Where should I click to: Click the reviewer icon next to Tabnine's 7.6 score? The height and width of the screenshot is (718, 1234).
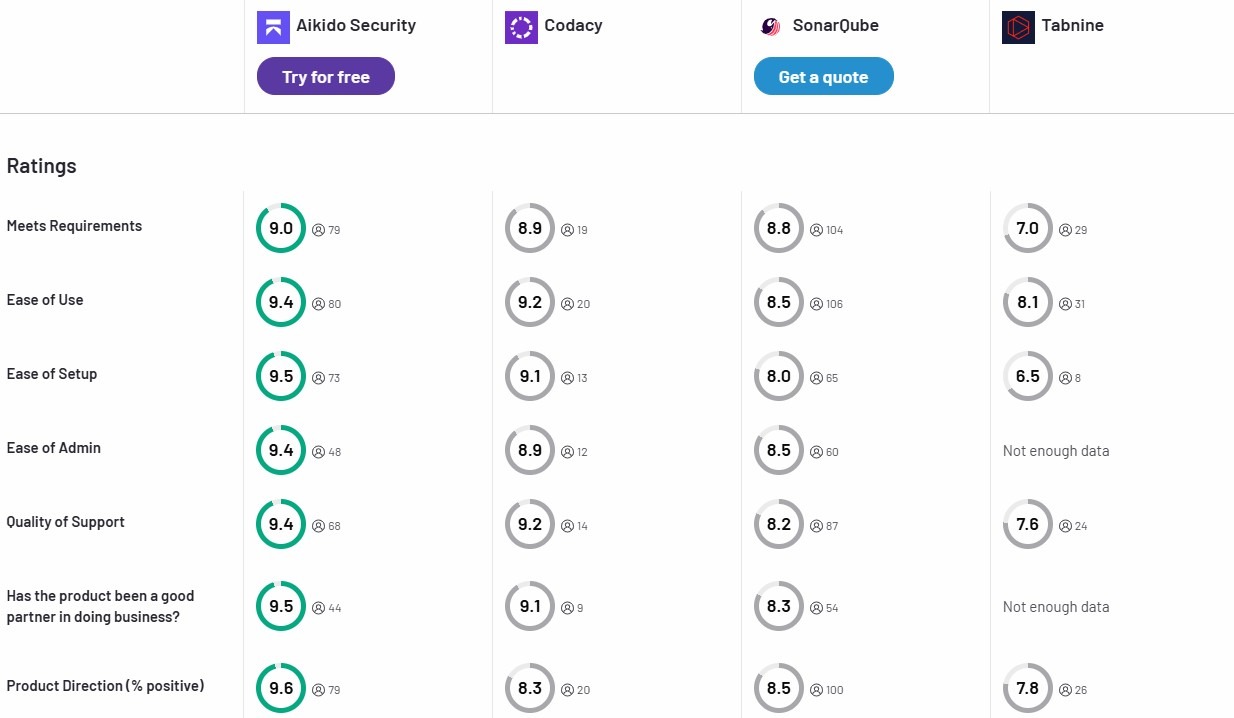tap(1063, 526)
